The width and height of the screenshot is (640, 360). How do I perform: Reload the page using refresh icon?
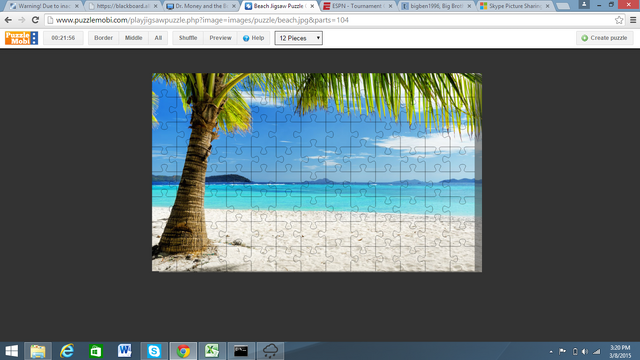click(x=36, y=20)
